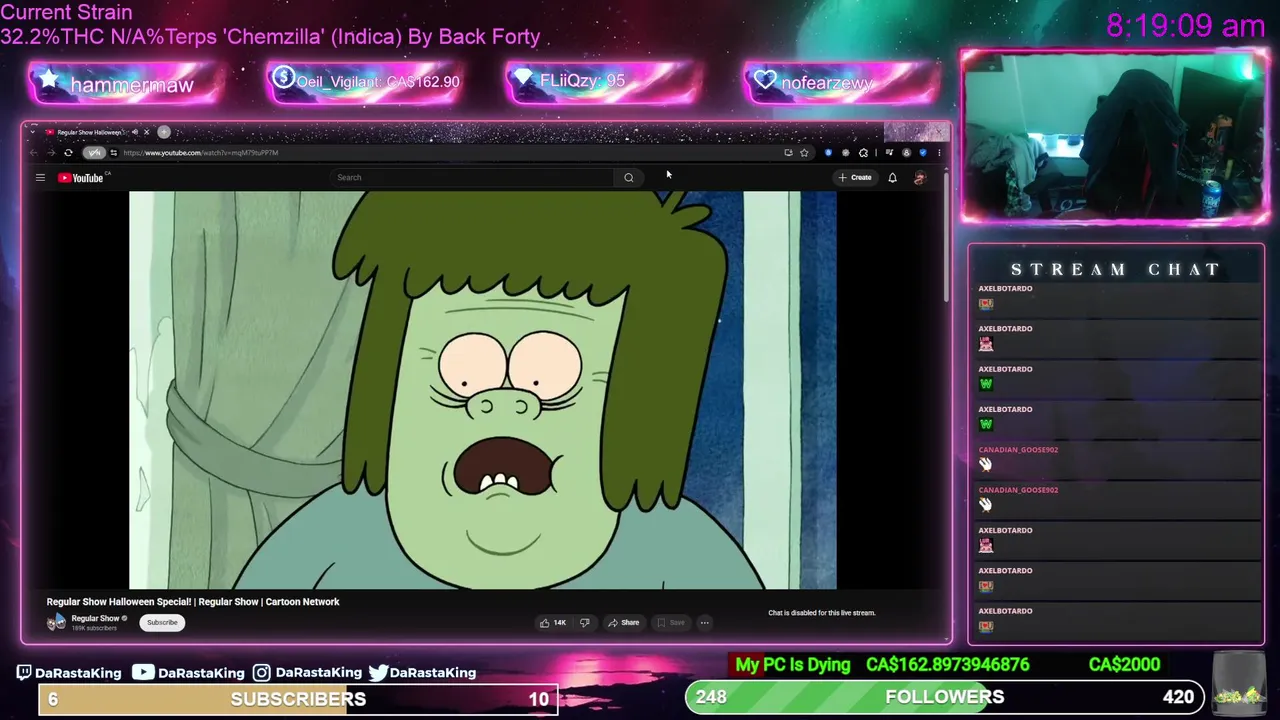Click the CA$2000 goal amount
Image resolution: width=1280 pixels, height=720 pixels.
[1124, 665]
